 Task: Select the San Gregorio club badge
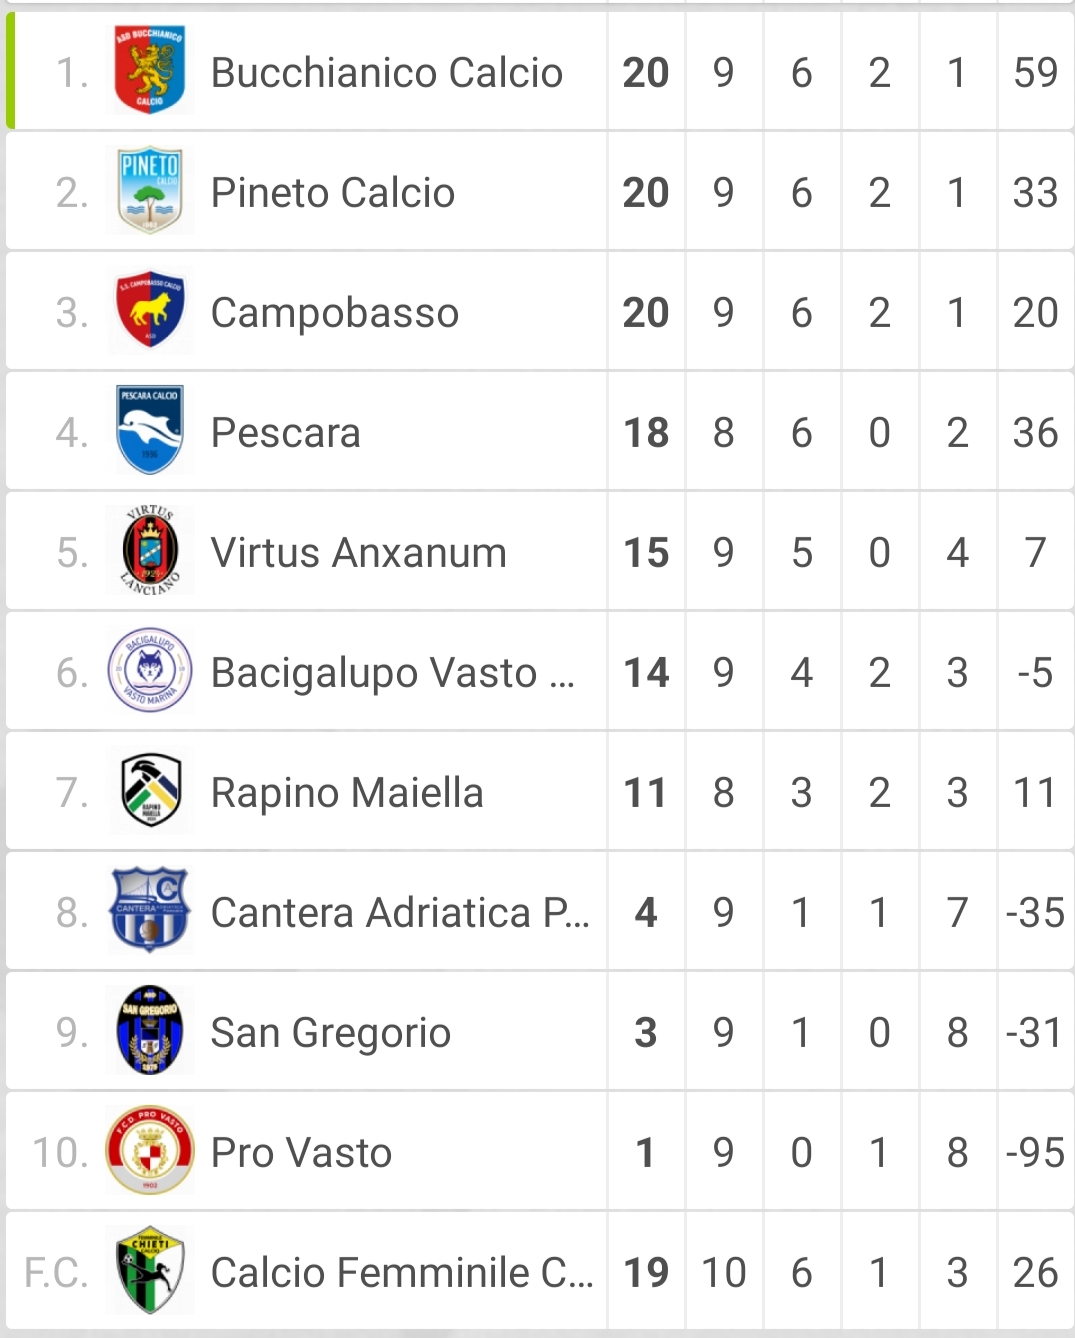[150, 1031]
